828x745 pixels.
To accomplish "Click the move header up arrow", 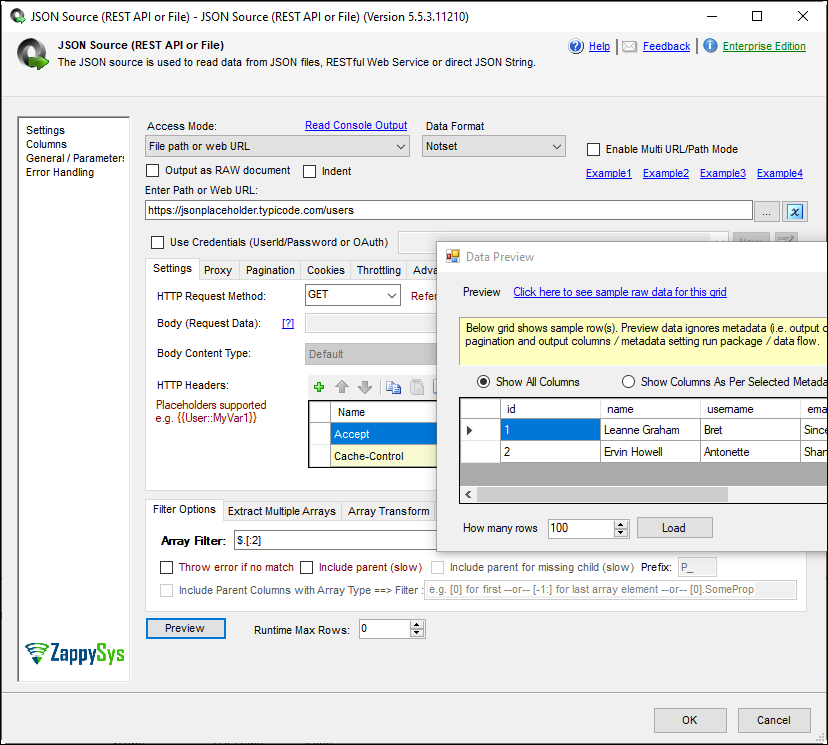I will [x=342, y=387].
